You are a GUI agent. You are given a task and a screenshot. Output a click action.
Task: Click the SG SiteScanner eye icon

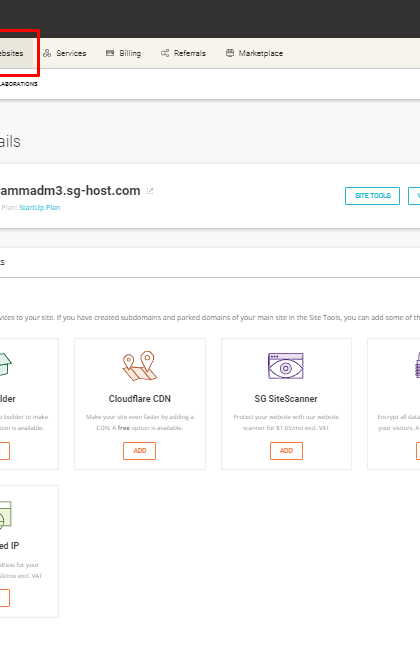(286, 366)
